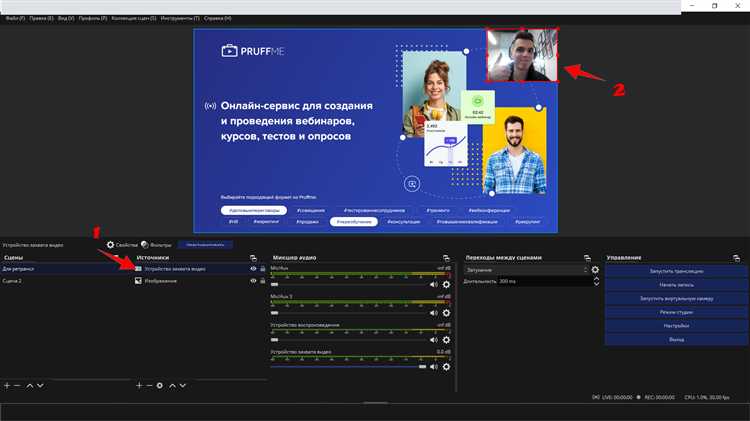Click the image source type icon for Изображение
This screenshot has width=750, height=421.
[138, 281]
